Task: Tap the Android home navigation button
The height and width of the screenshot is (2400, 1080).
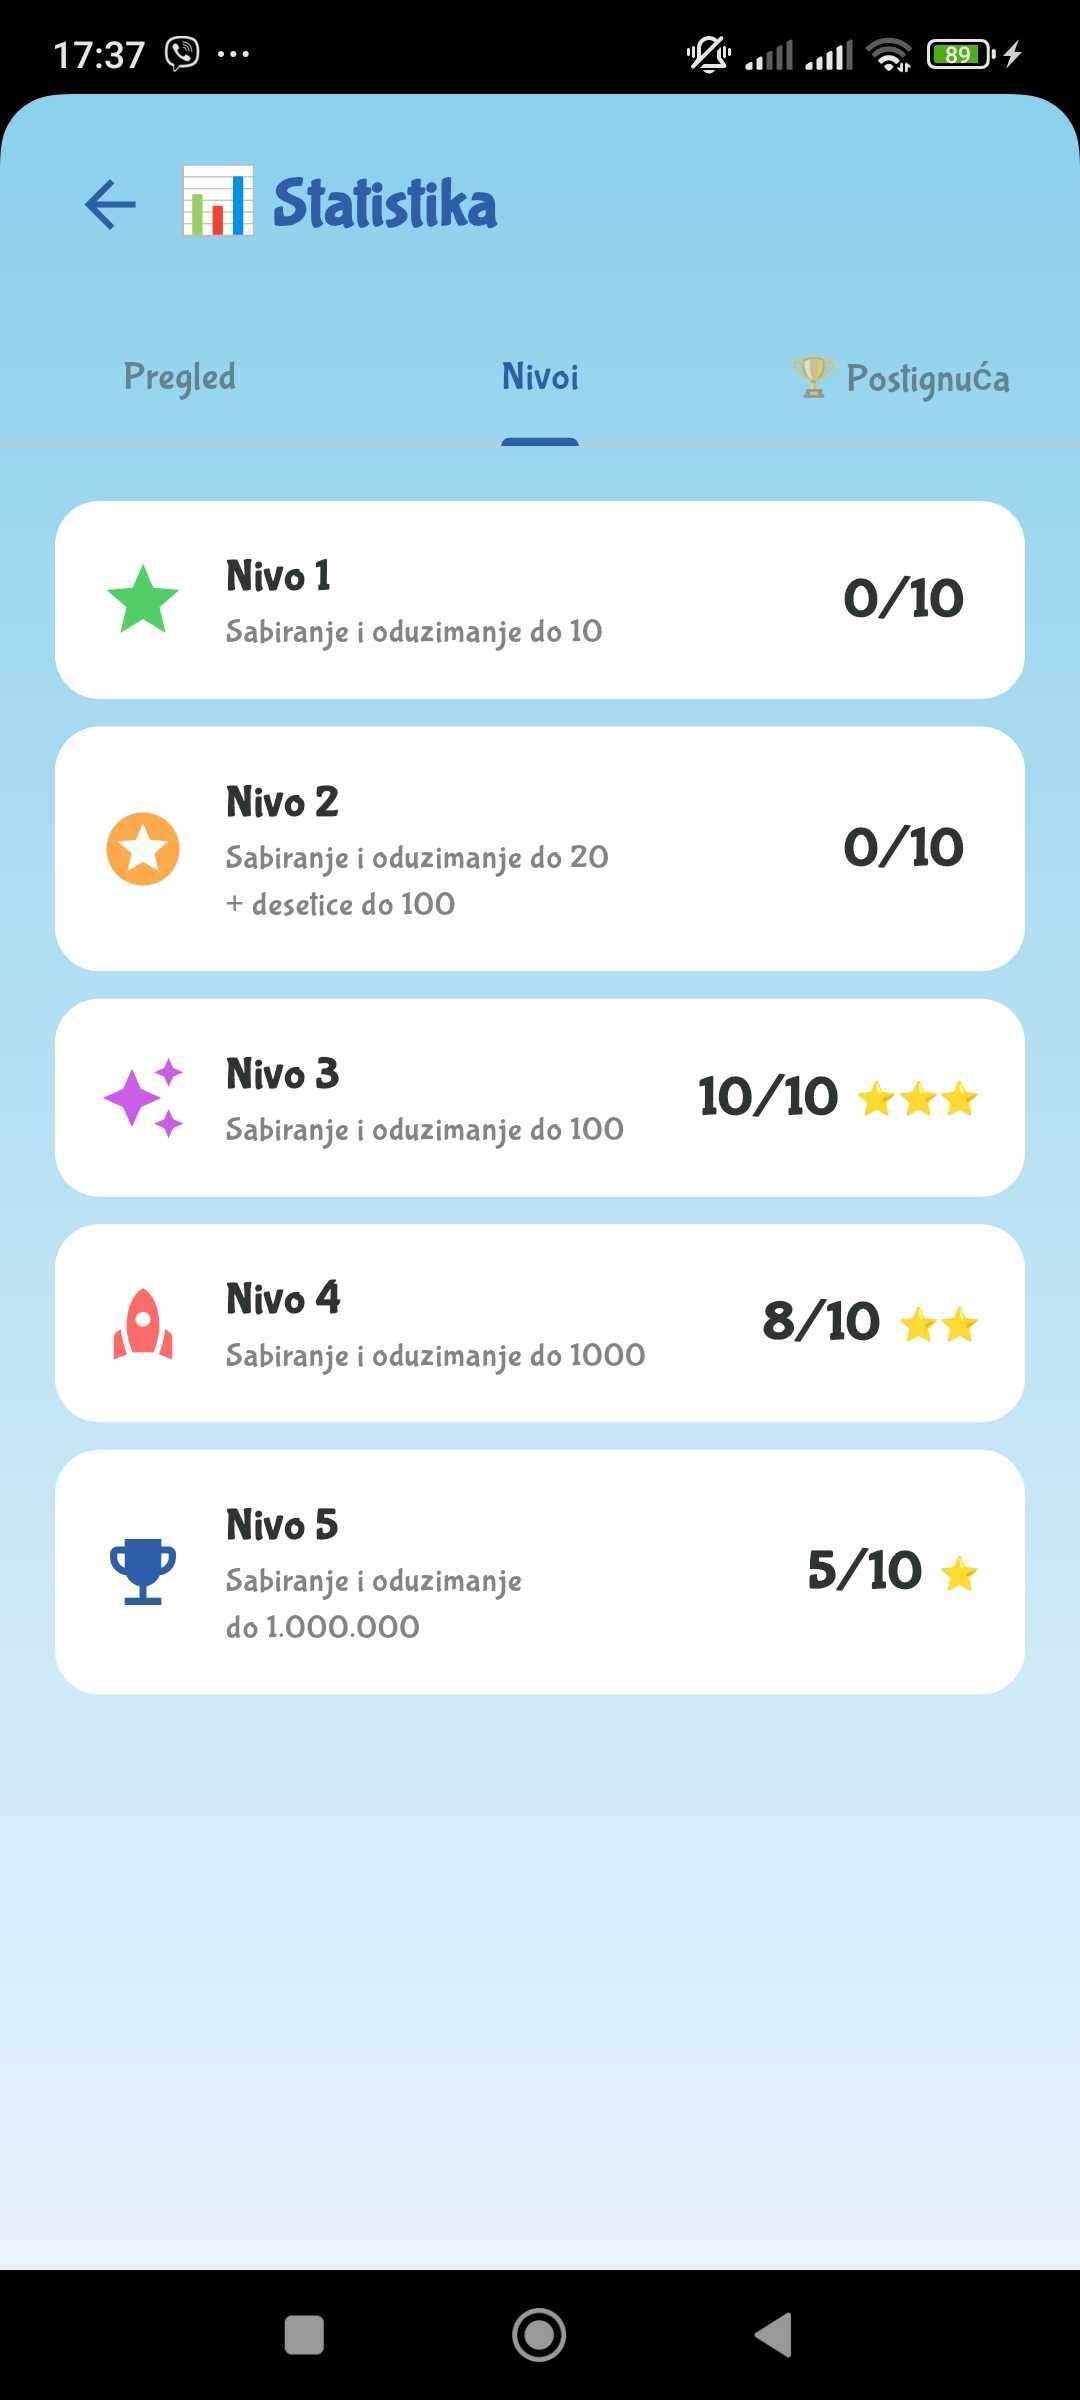Action: coord(539,2335)
